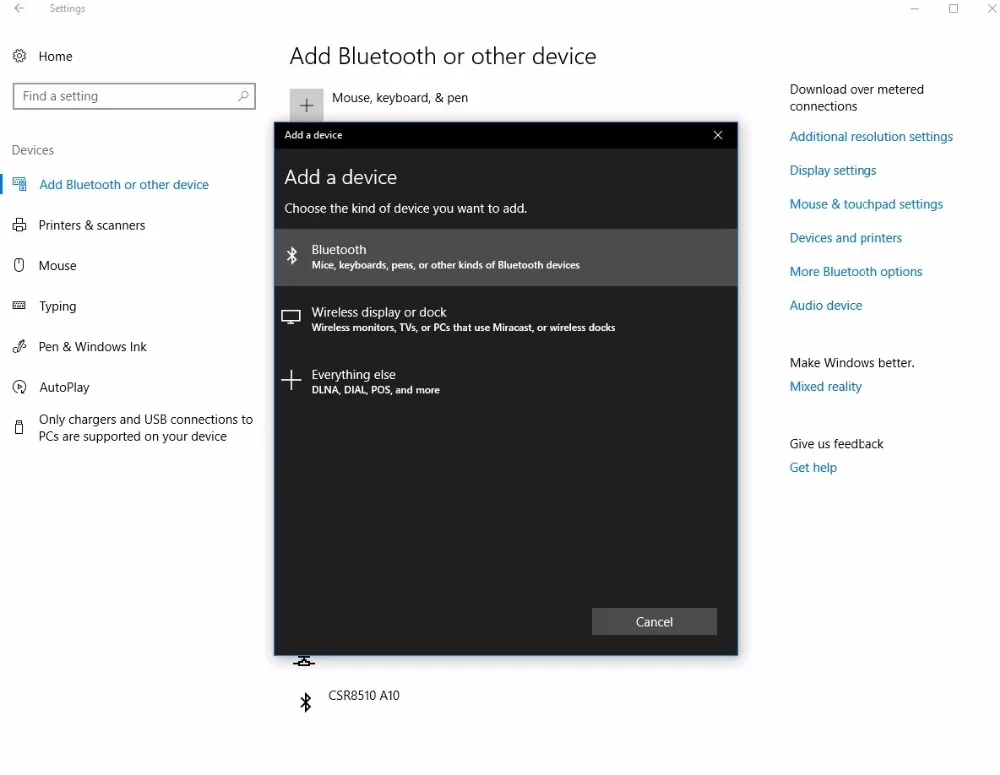Open Pen & Windows Ink settings
The image size is (1000, 775).
pyautogui.click(x=92, y=346)
